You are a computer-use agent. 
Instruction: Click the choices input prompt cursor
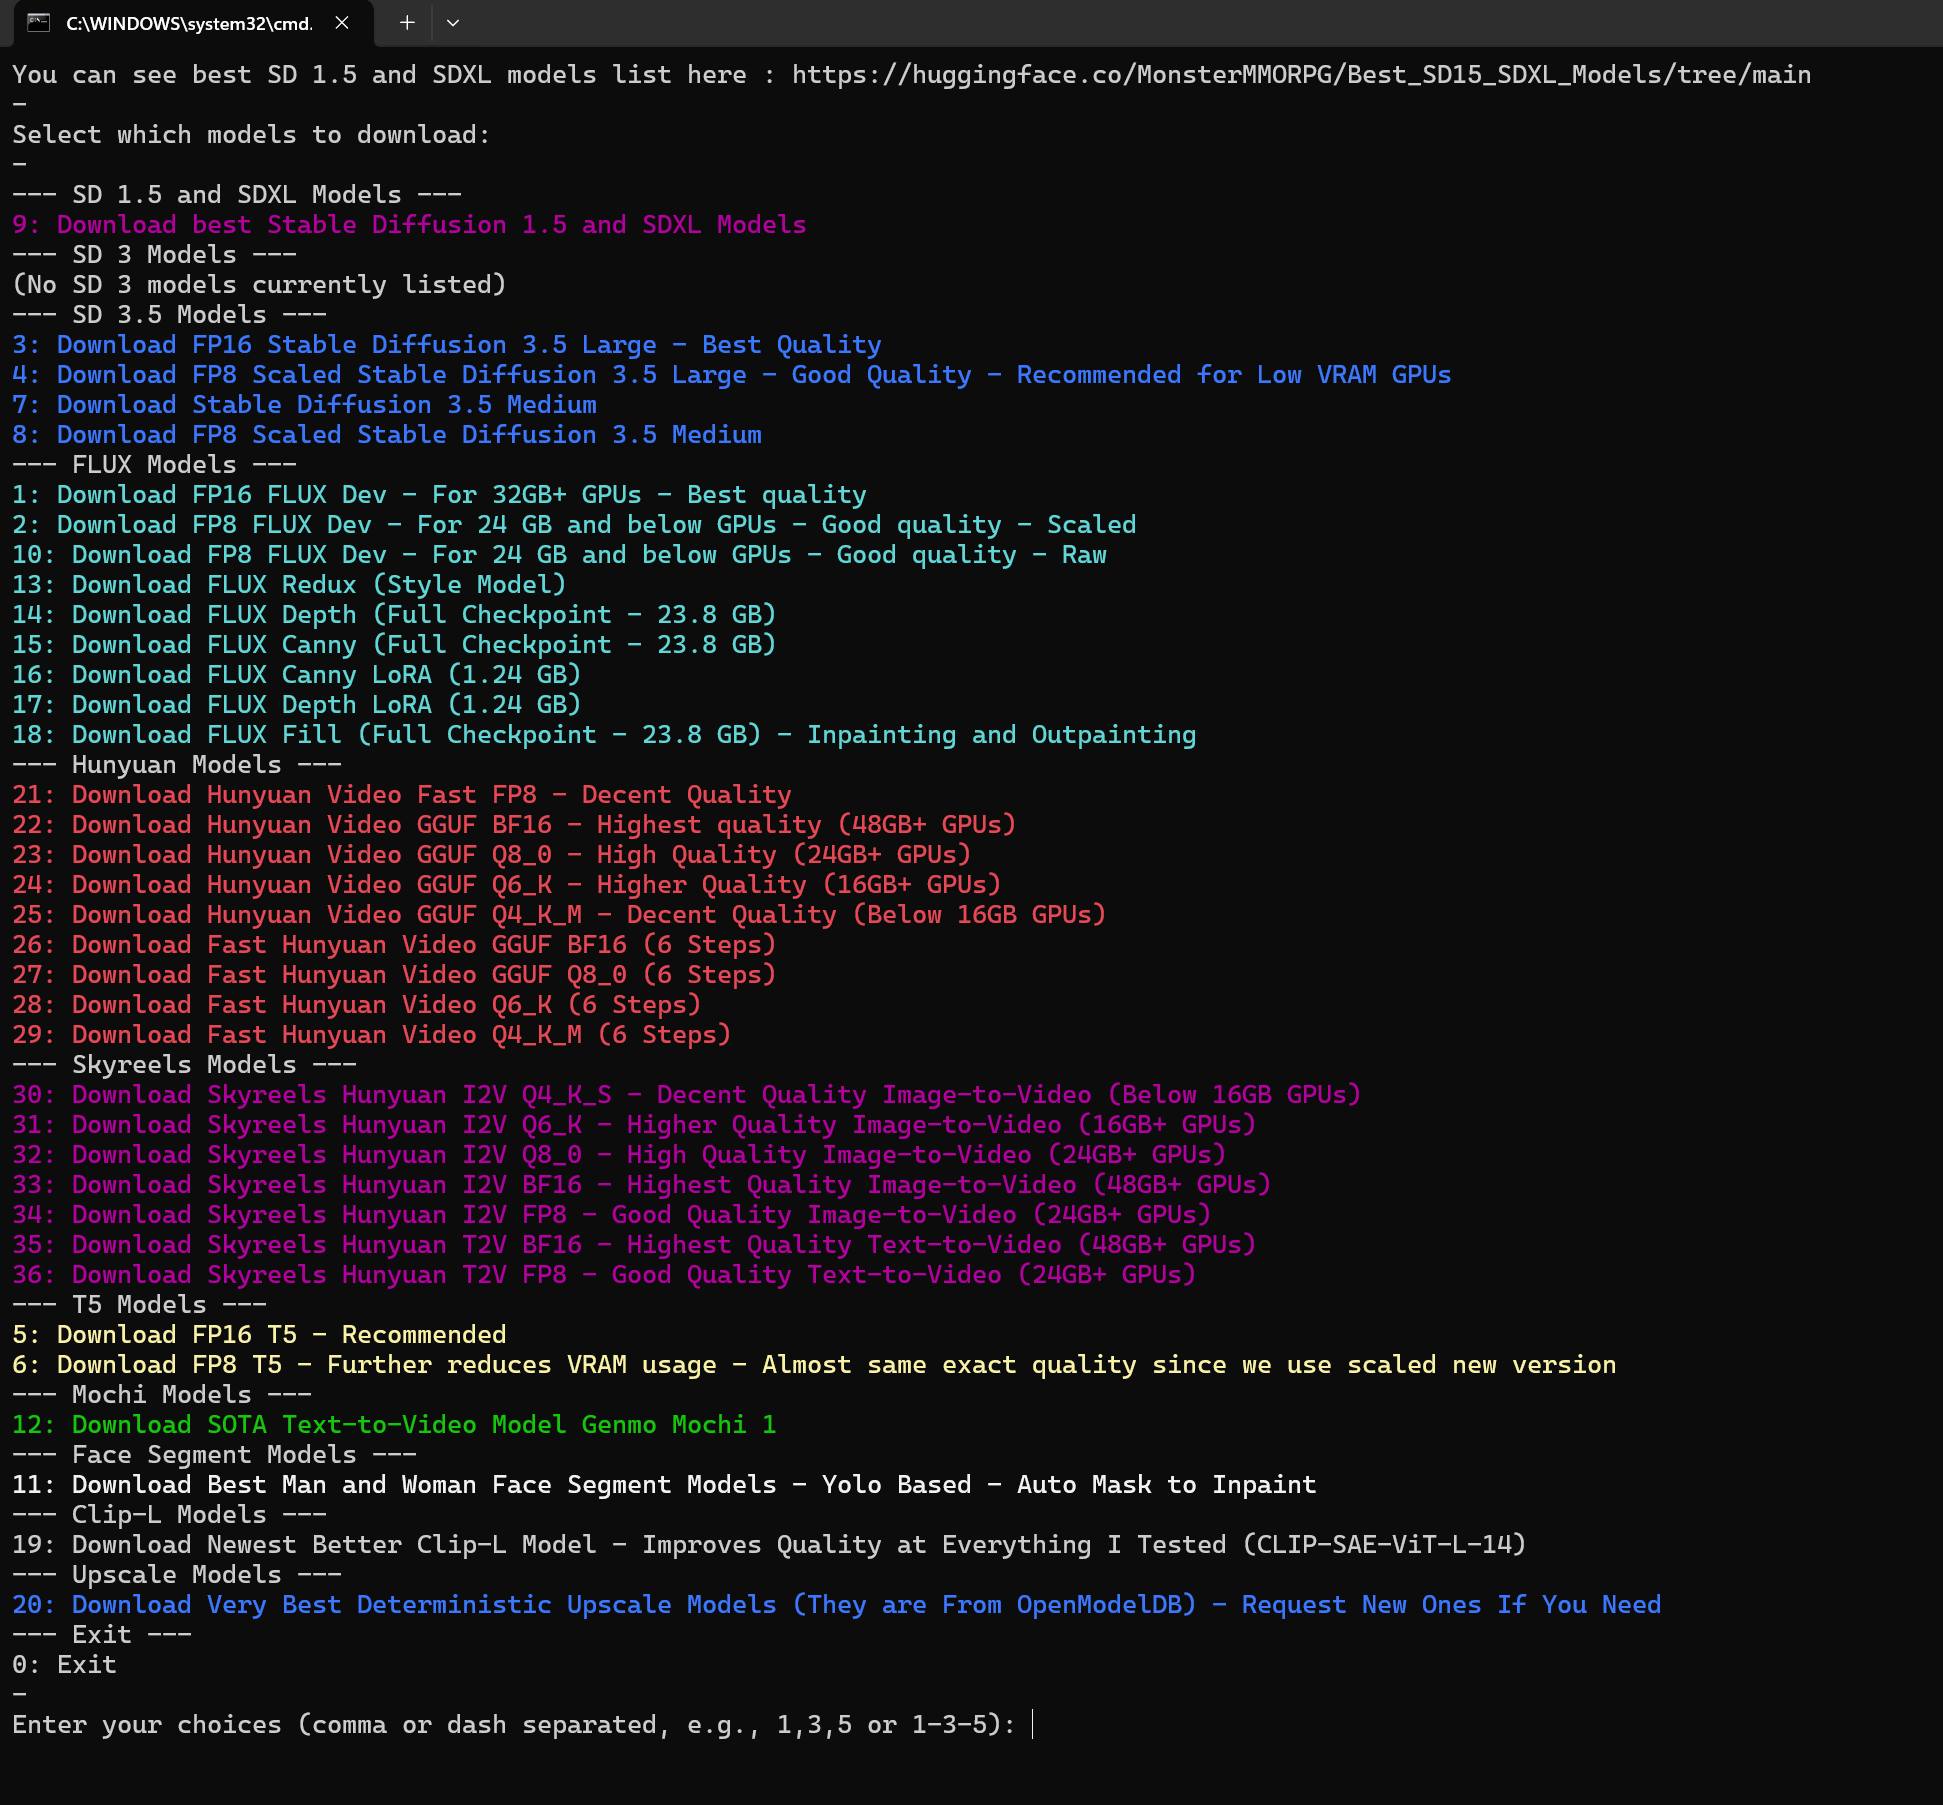coord(1033,1725)
